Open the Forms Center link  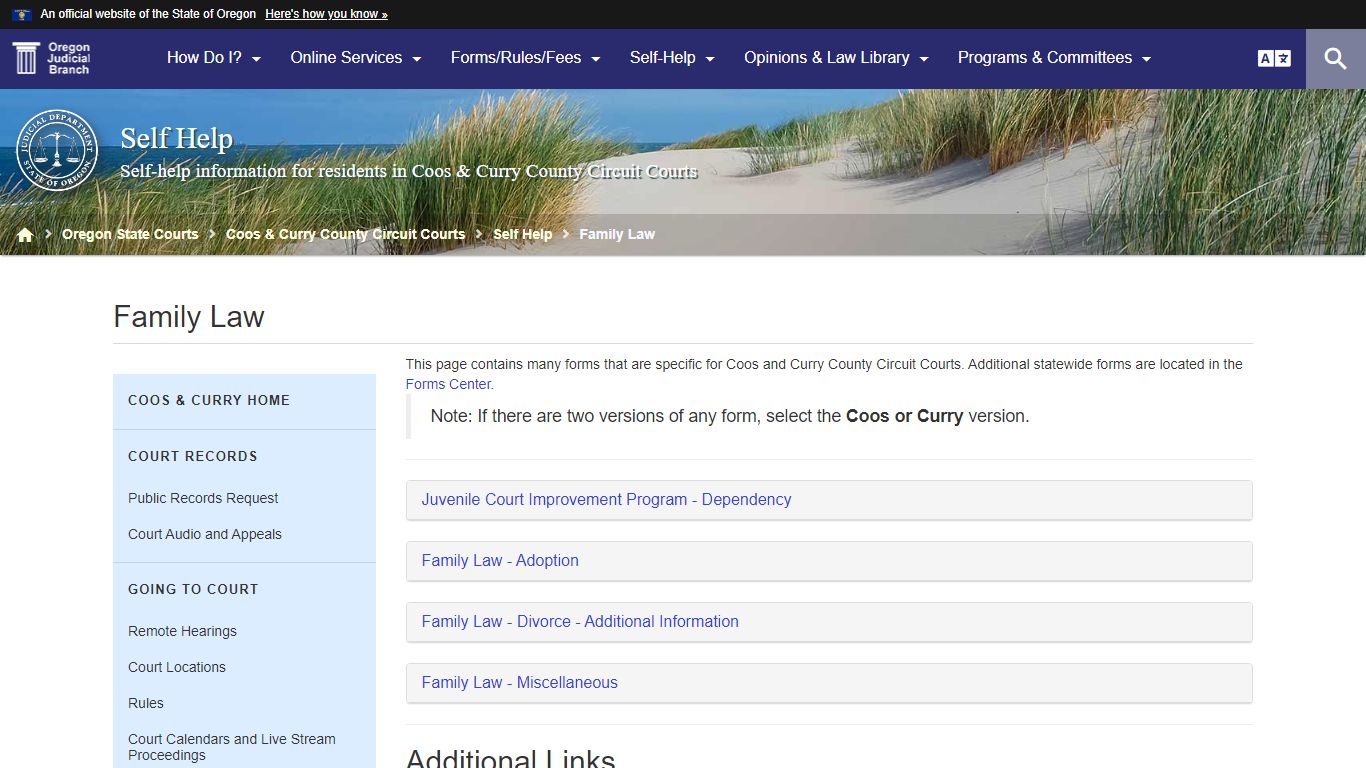point(449,384)
